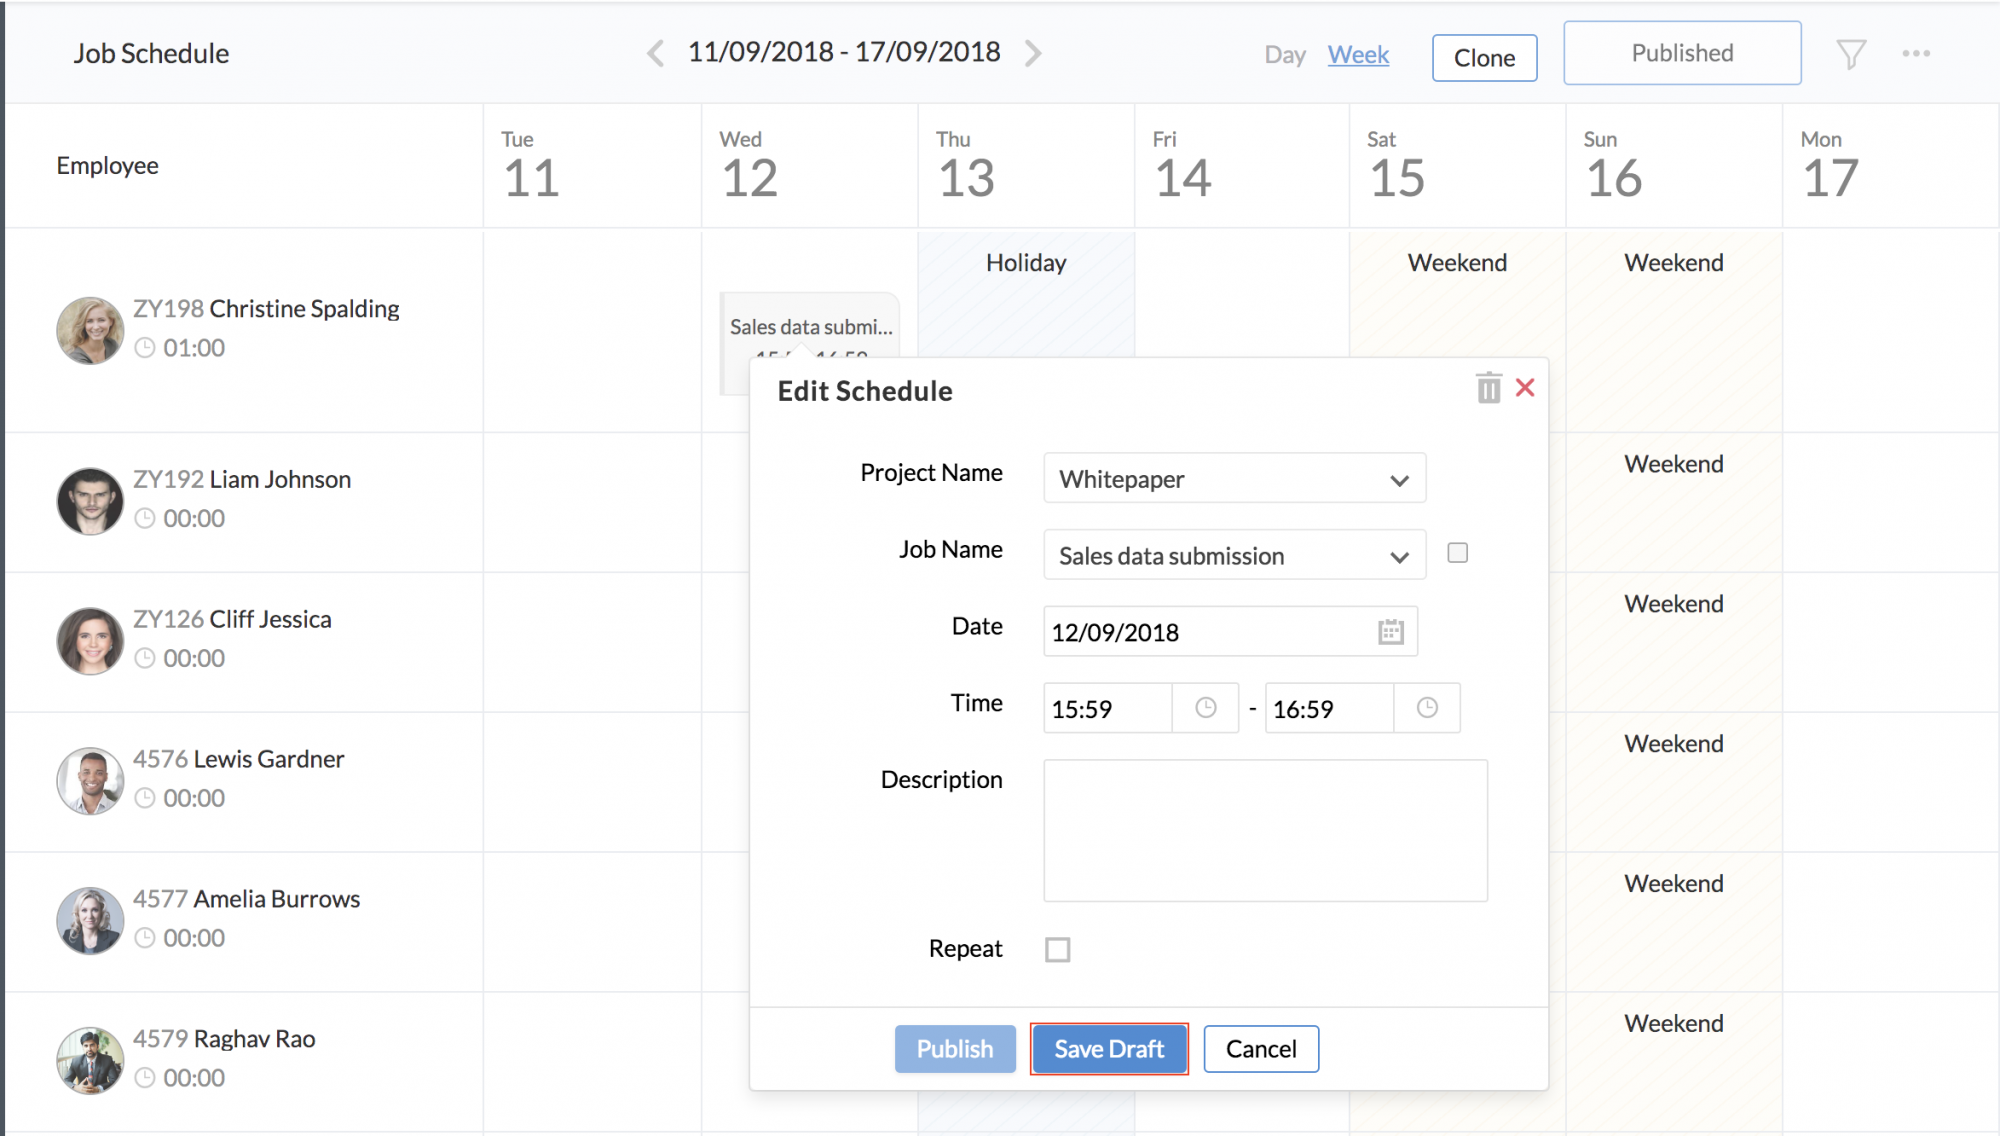Open the filter icon

tap(1851, 53)
